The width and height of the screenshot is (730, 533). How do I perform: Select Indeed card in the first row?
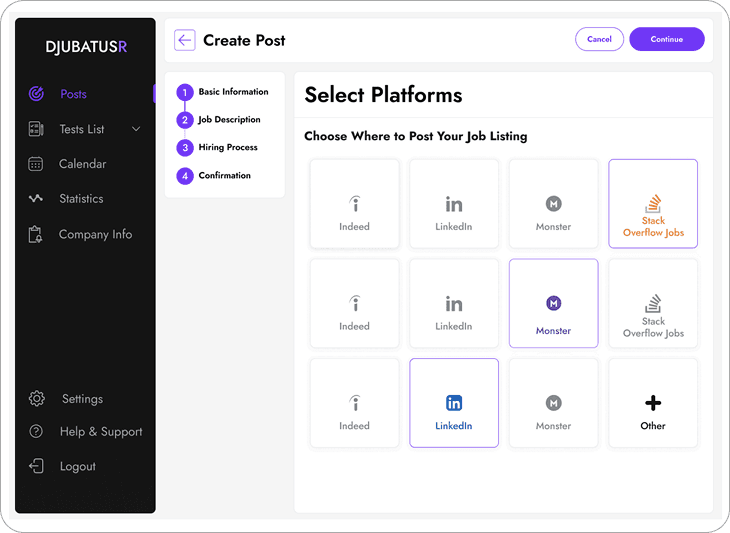click(x=355, y=204)
